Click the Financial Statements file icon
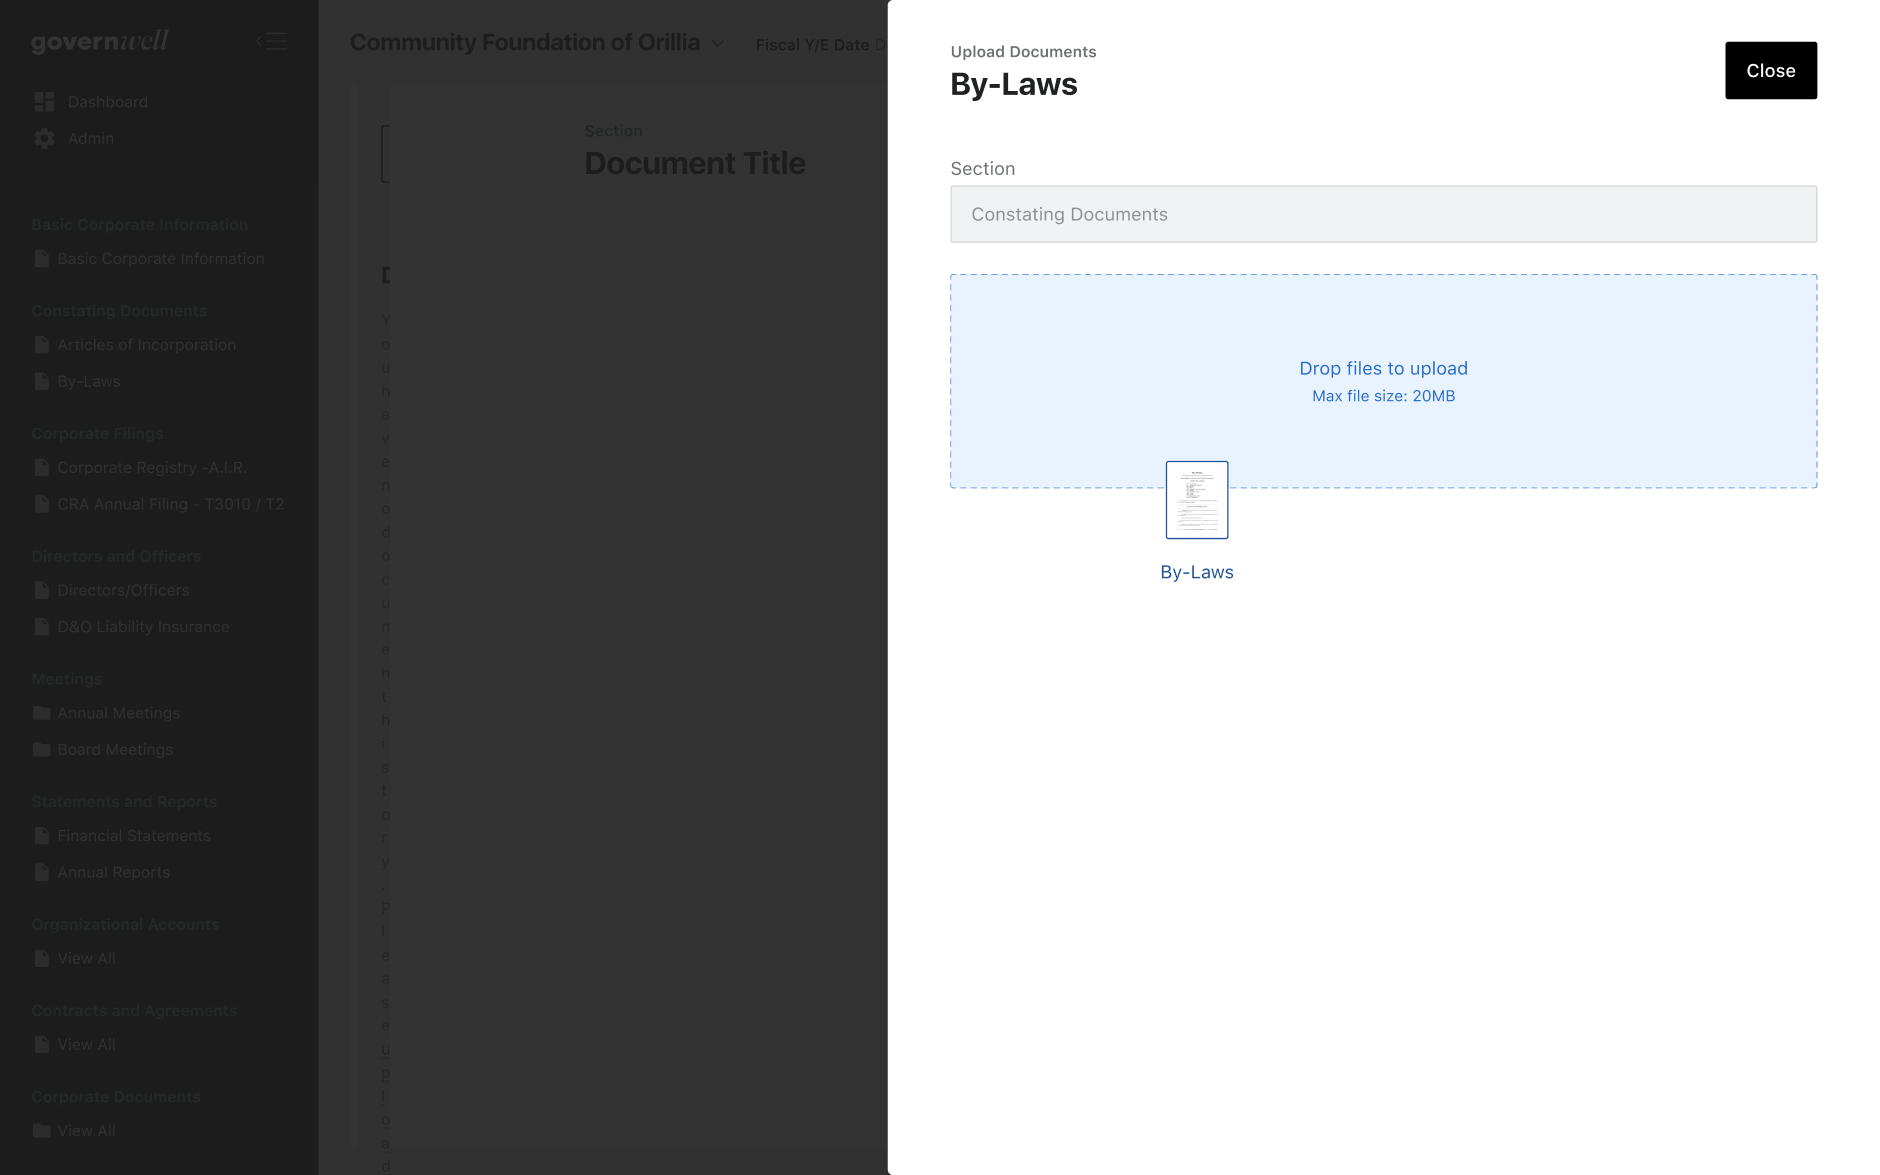 42,836
